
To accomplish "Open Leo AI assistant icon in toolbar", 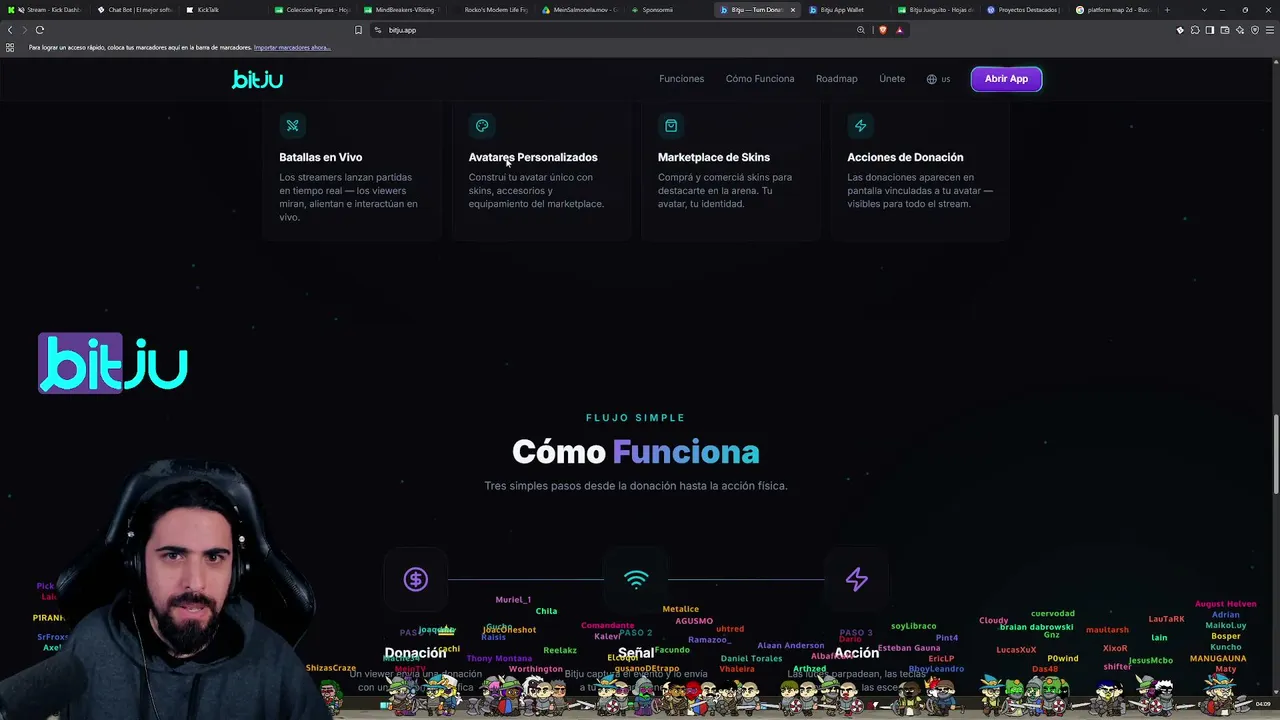I will 1240,30.
